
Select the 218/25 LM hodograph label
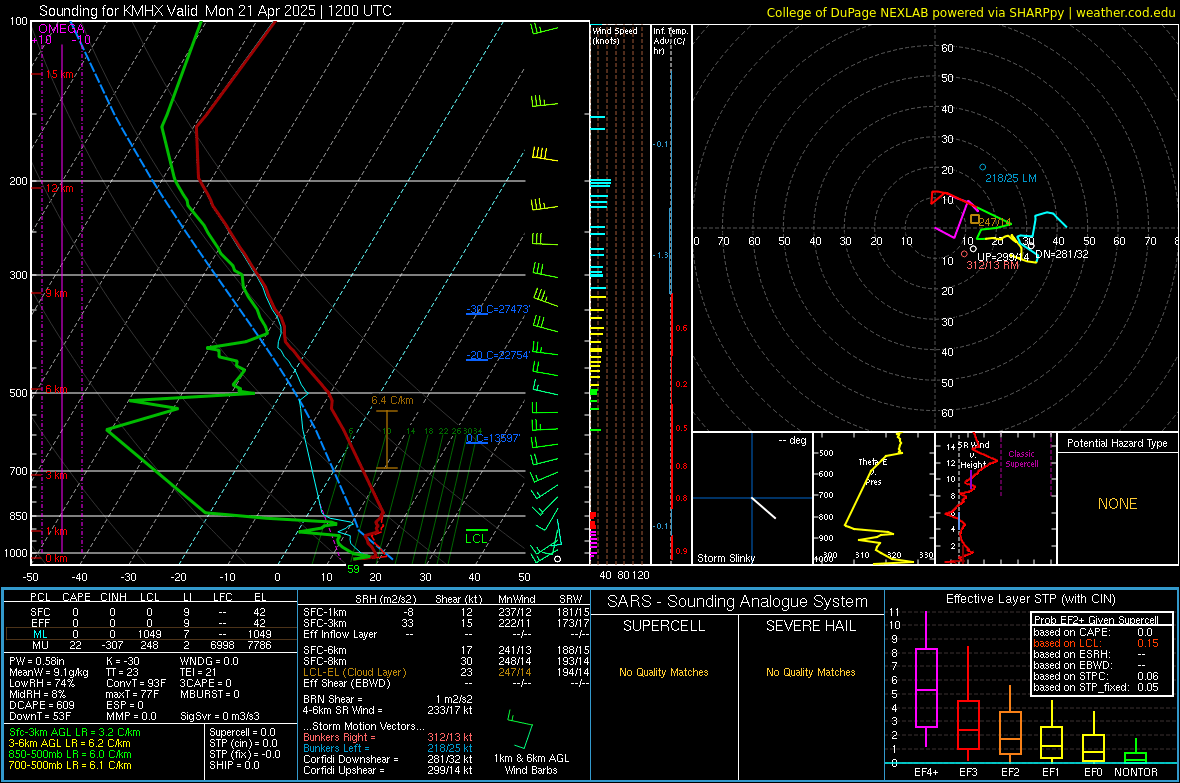click(1011, 178)
